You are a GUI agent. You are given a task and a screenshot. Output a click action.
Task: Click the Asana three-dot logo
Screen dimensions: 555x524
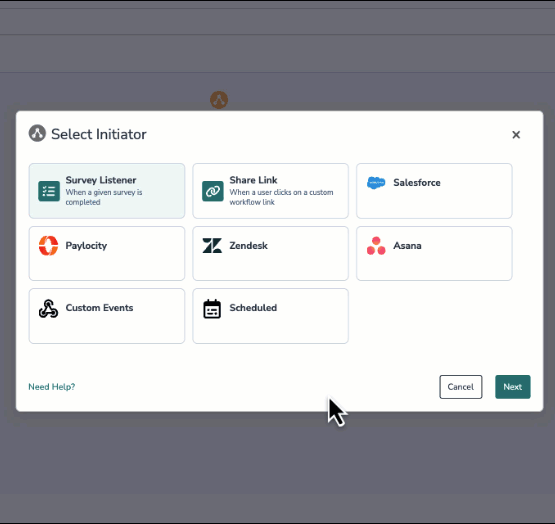coord(376,245)
